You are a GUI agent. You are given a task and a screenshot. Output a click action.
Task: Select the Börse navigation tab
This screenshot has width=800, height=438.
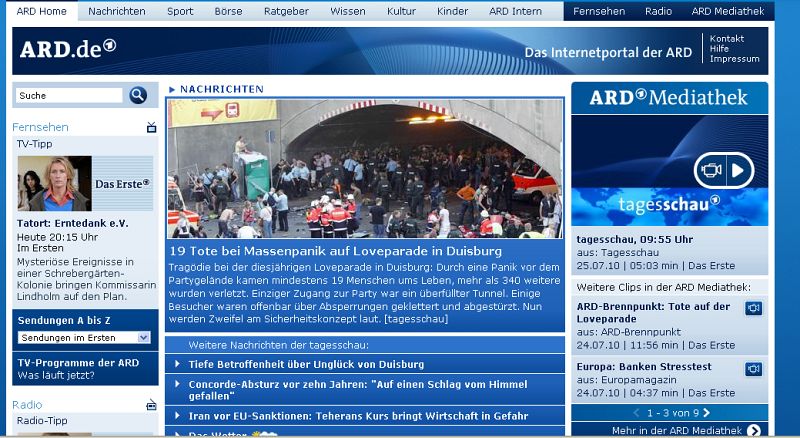coord(228,11)
